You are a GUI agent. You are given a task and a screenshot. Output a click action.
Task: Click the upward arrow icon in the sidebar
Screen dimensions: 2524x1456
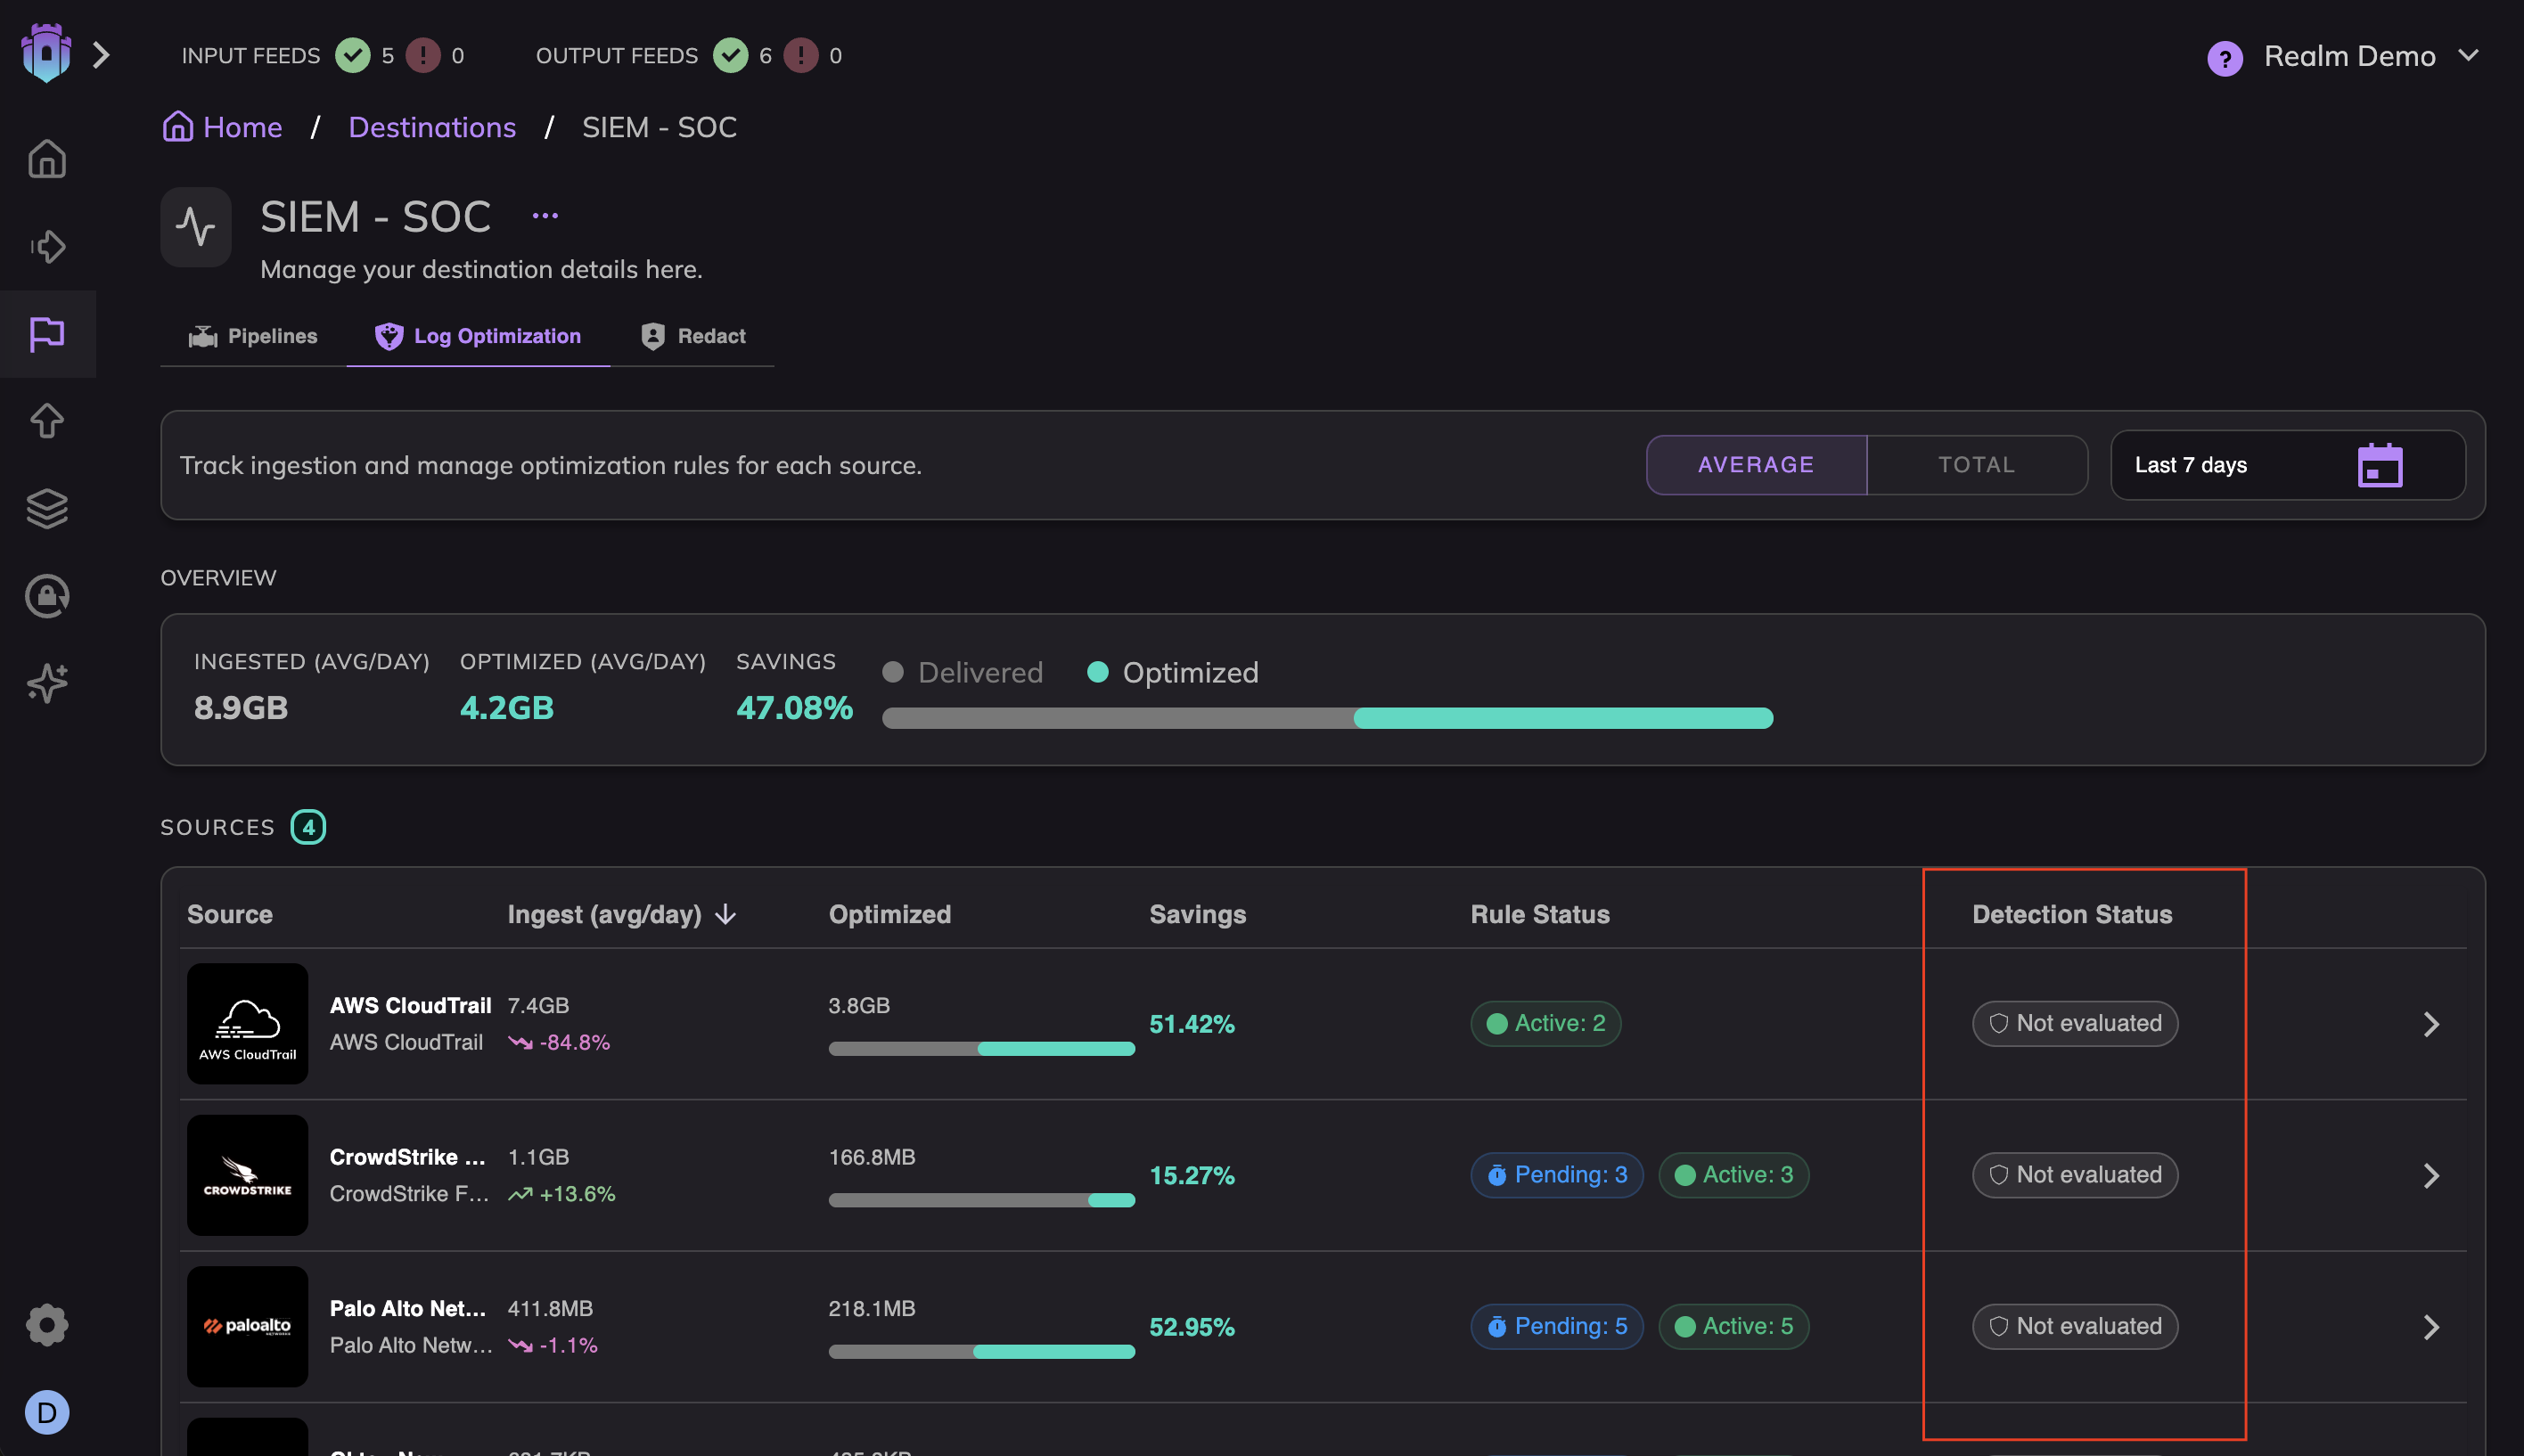pyautogui.click(x=47, y=421)
